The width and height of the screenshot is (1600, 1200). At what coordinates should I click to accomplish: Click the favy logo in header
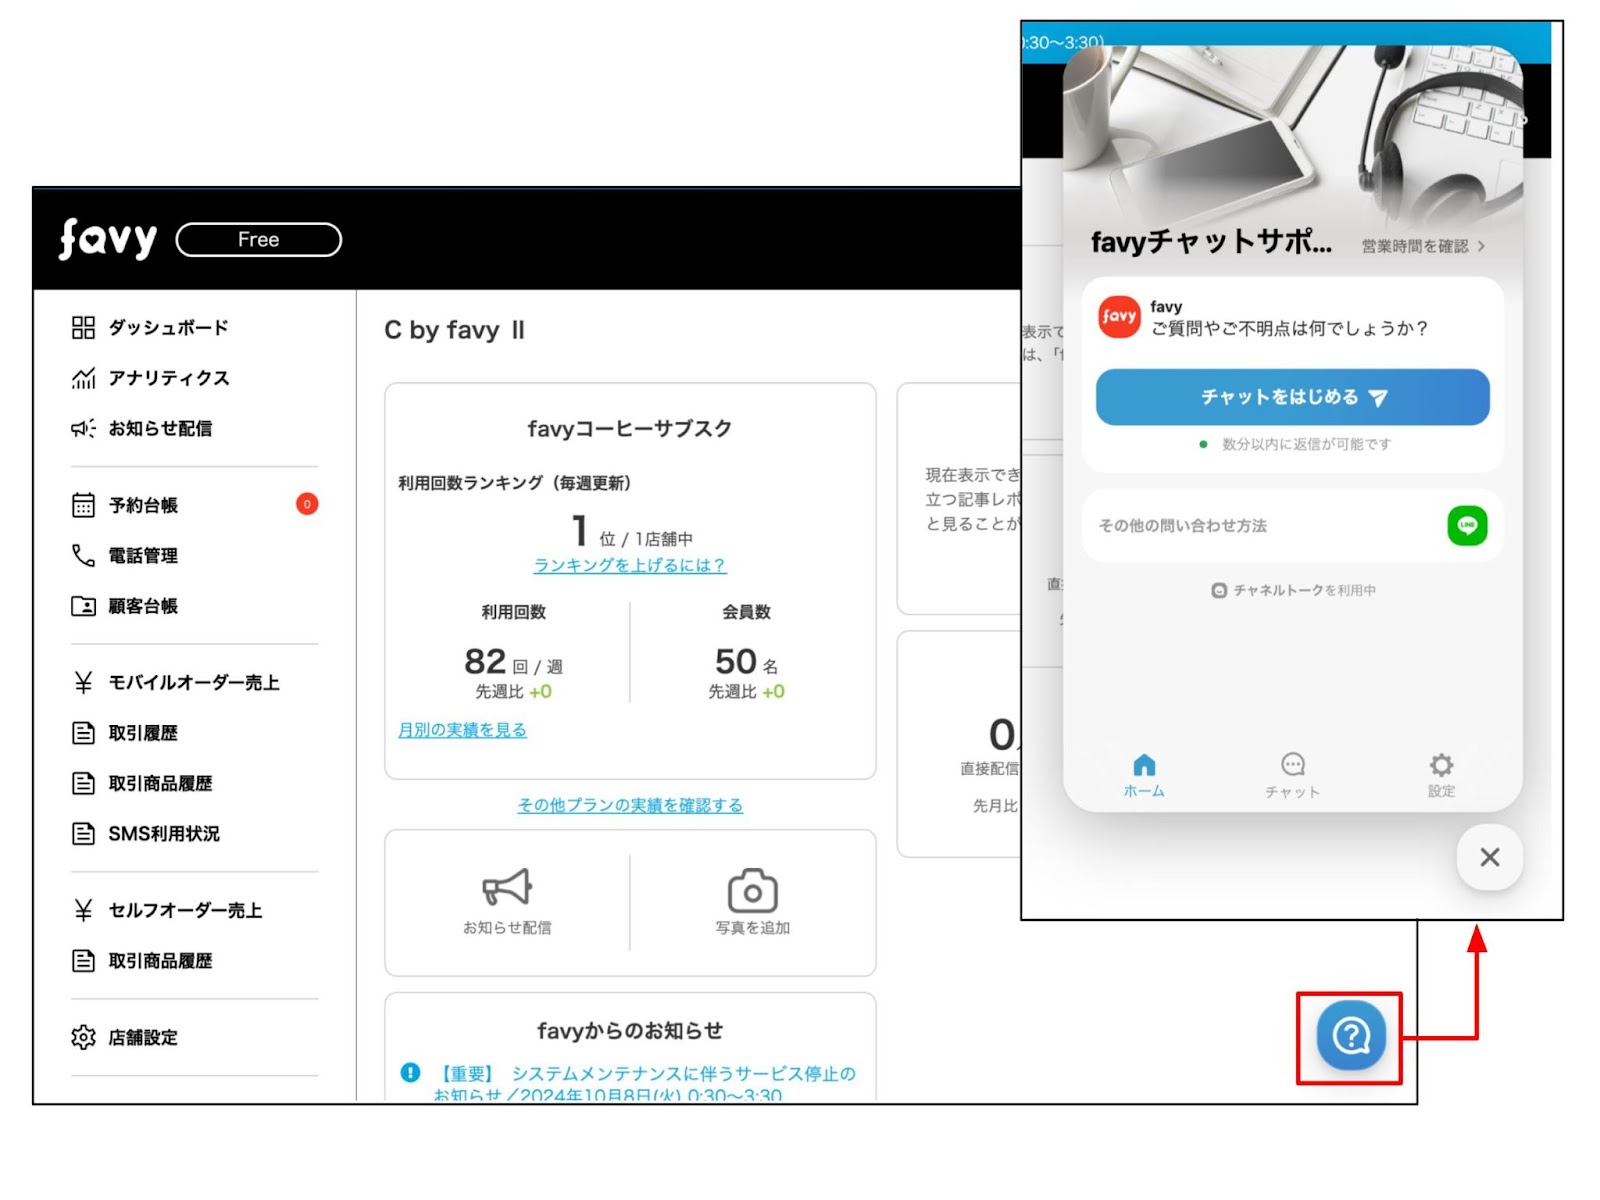coord(108,239)
